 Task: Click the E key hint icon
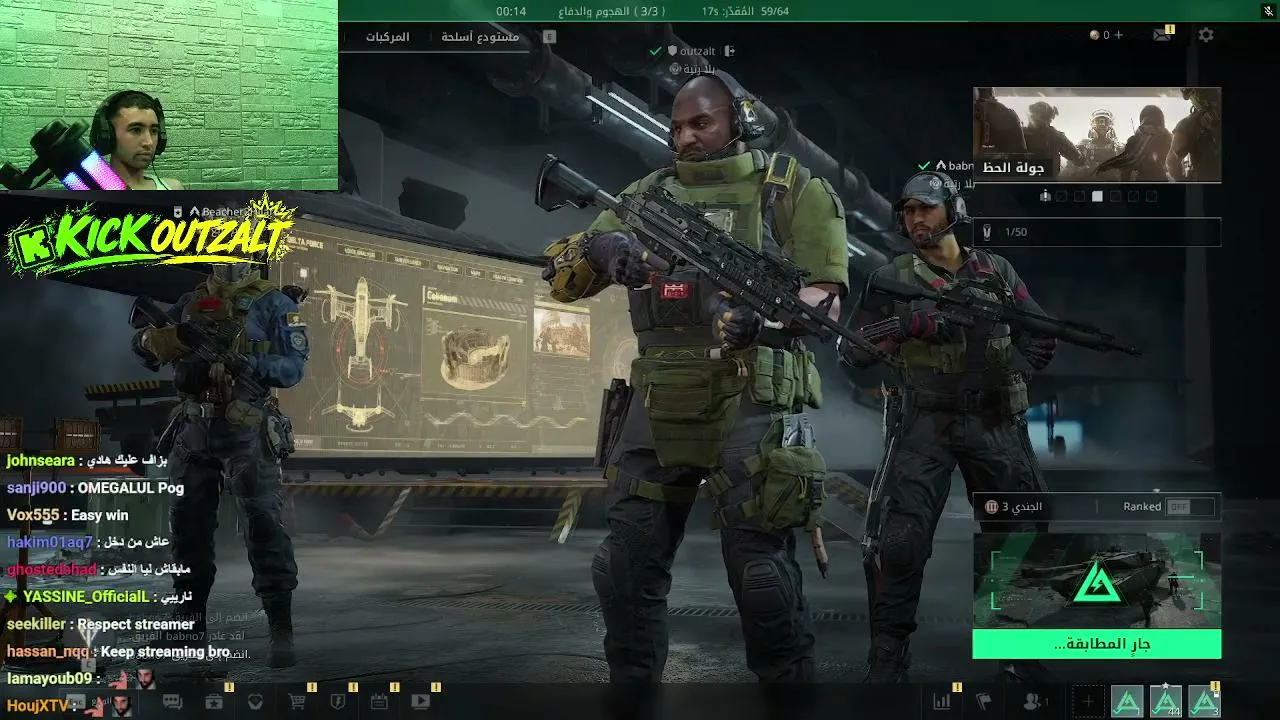pyautogui.click(x=549, y=37)
